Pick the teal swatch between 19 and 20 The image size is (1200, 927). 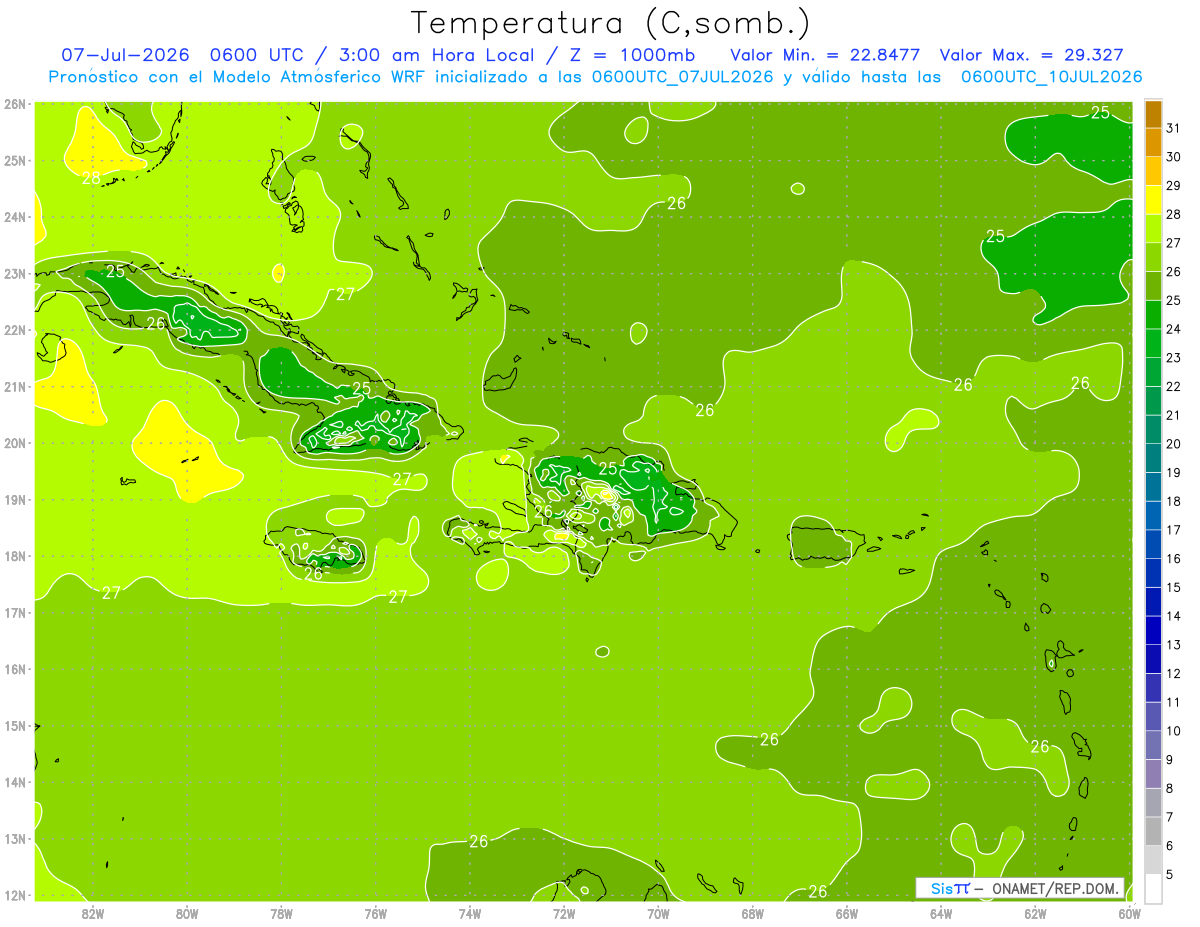coord(1153,458)
